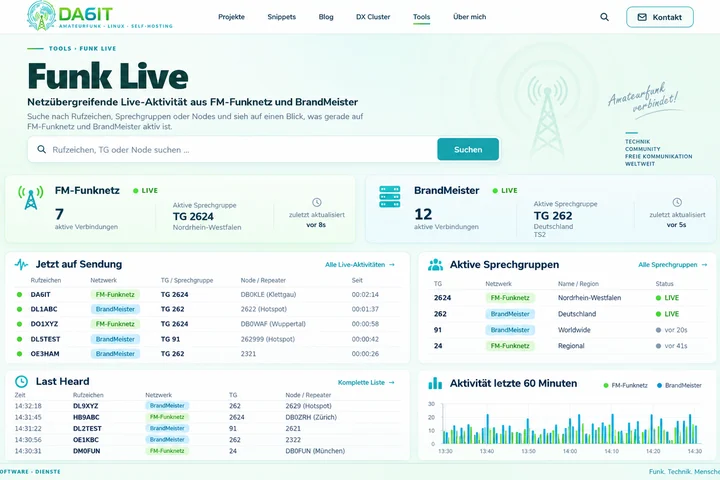Click the magnifier icon inside search field
The width and height of the screenshot is (720, 480).
point(41,149)
